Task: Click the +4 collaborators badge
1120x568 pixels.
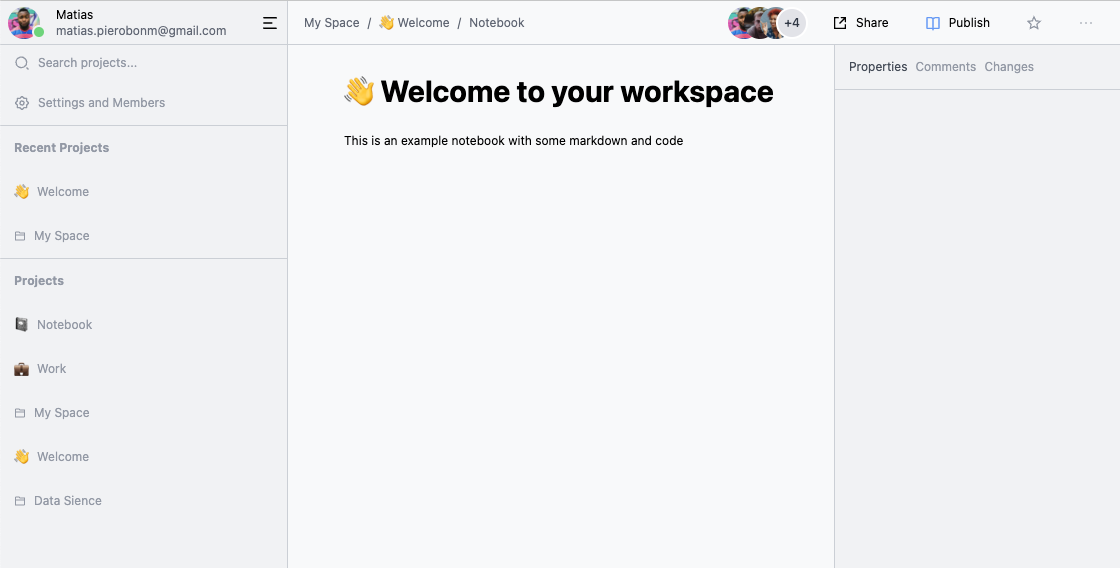Action: [791, 23]
